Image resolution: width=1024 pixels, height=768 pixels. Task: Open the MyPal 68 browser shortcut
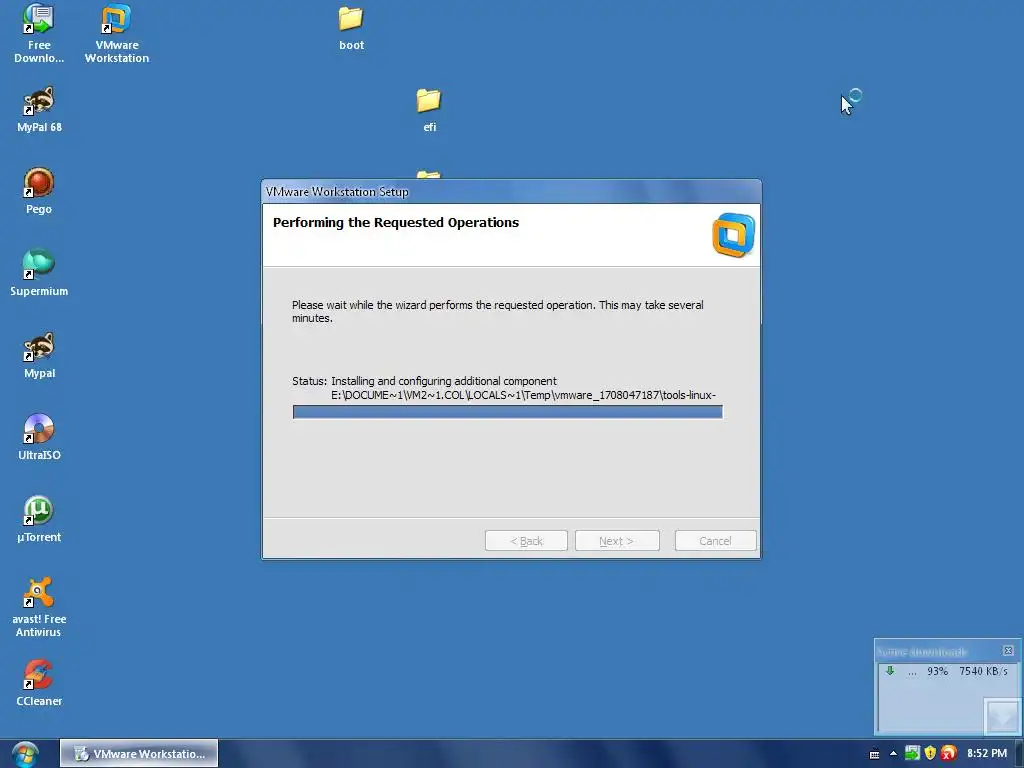tap(39, 110)
